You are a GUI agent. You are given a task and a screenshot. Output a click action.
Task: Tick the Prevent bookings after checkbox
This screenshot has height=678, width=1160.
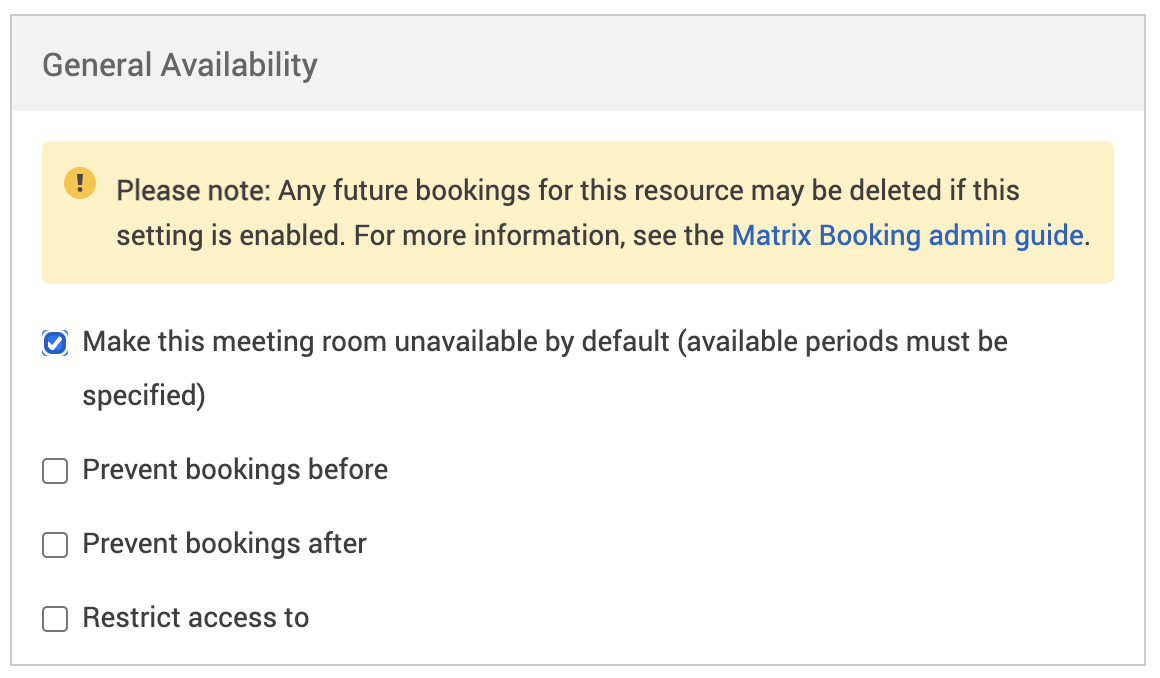pos(55,545)
